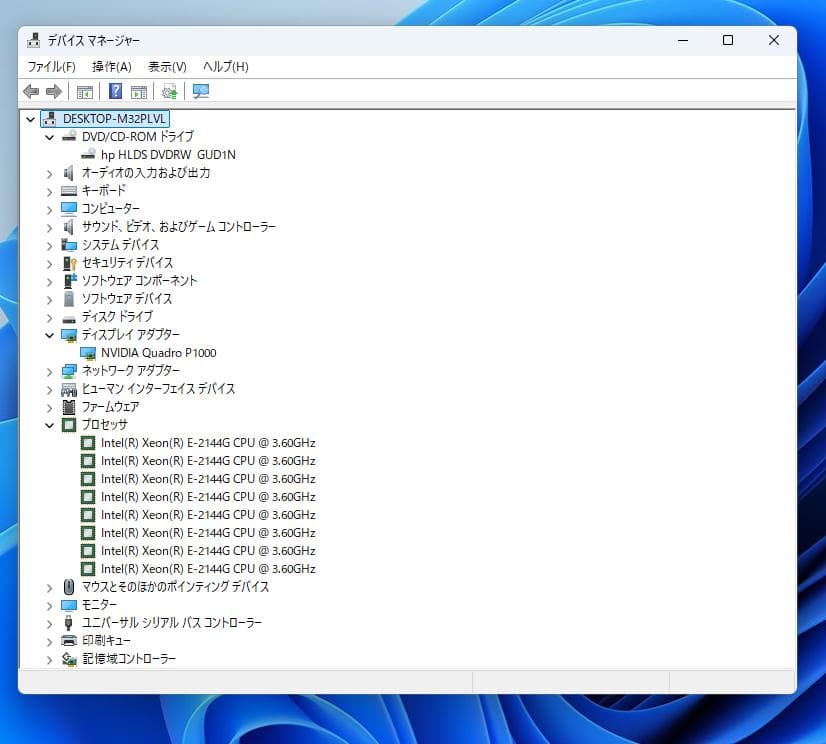Select the NVIDIA Quadro P1000 display adapter
Viewport: 826px width, 744px height.
pos(155,352)
